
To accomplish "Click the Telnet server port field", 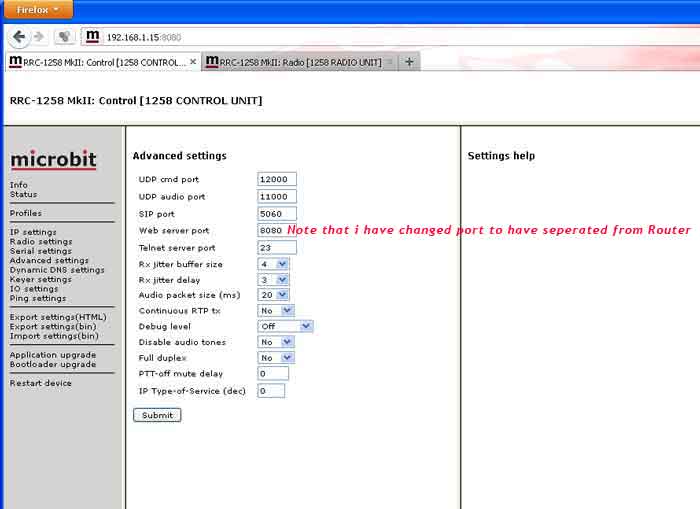I will [x=277, y=247].
